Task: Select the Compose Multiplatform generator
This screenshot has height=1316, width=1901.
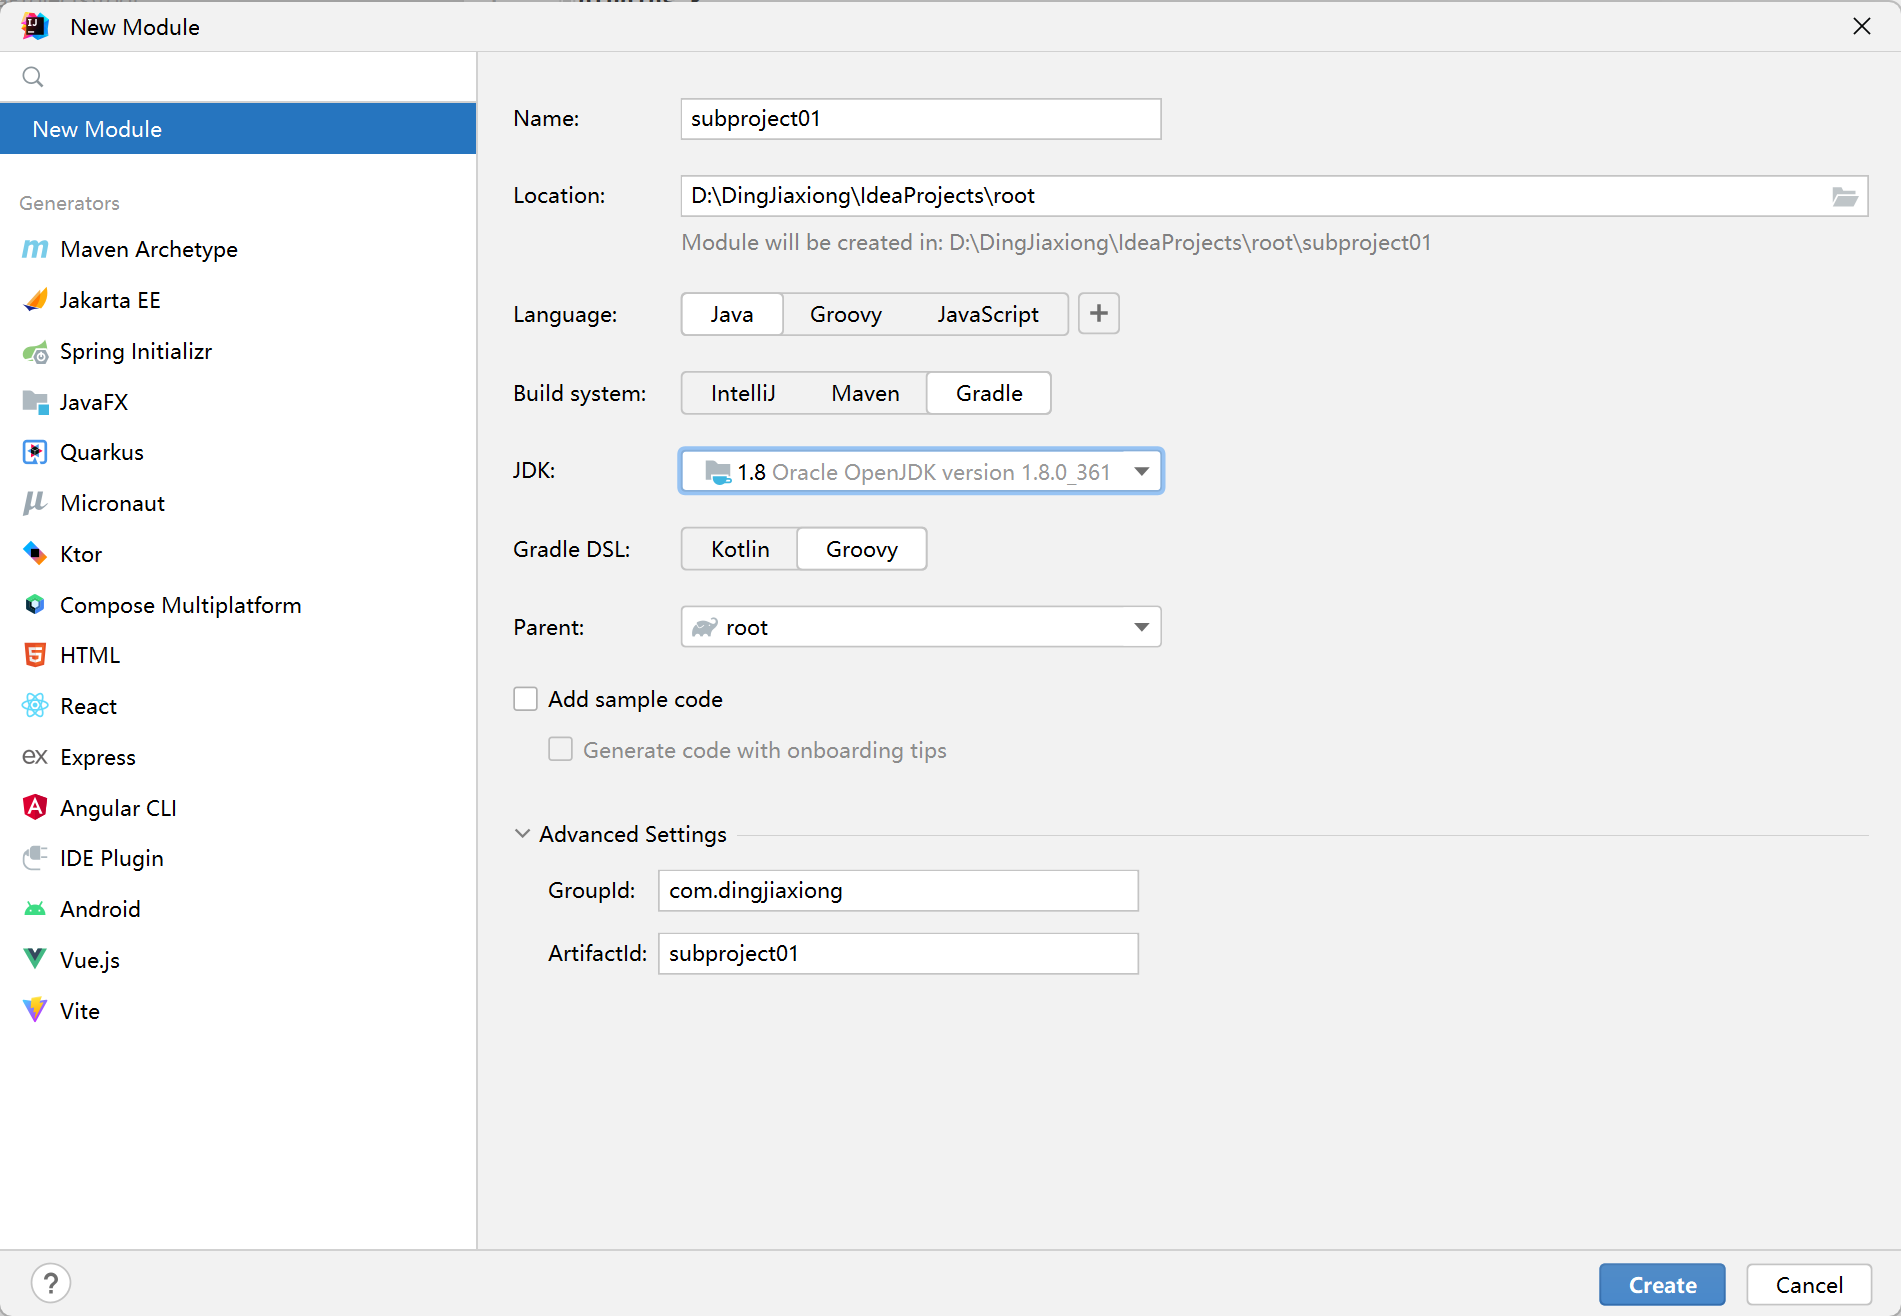Action: pyautogui.click(x=180, y=605)
